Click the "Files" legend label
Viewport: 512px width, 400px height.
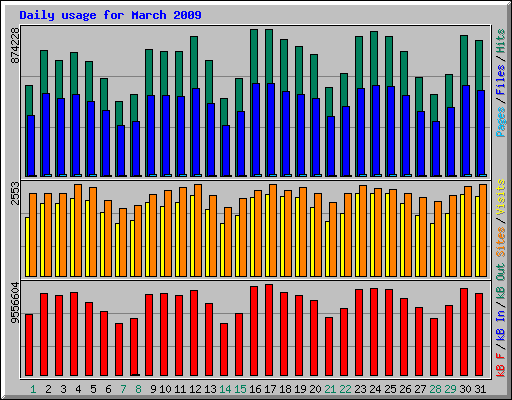coord(501,80)
